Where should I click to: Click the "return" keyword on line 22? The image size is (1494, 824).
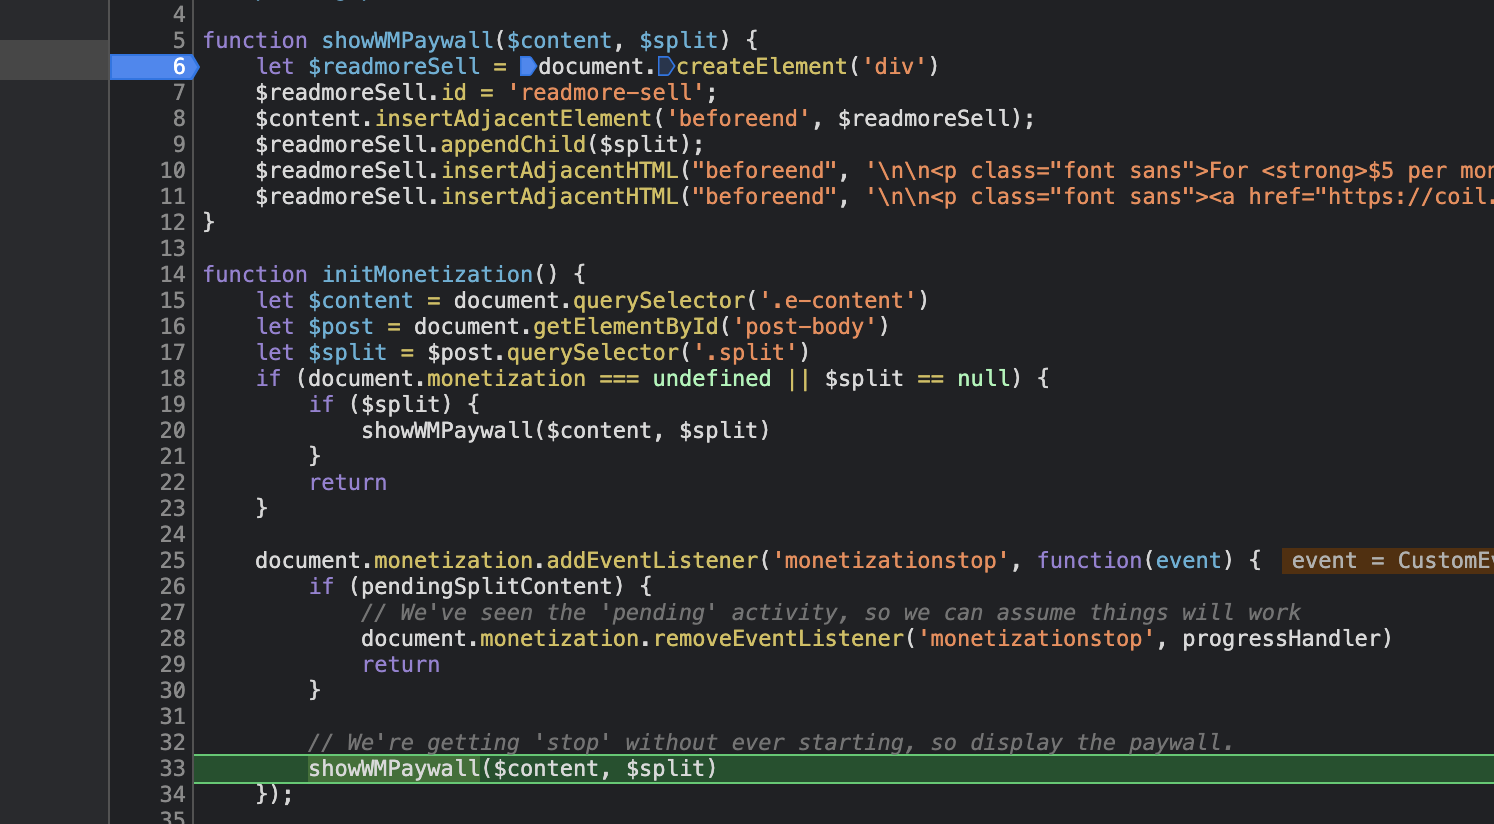tap(347, 482)
